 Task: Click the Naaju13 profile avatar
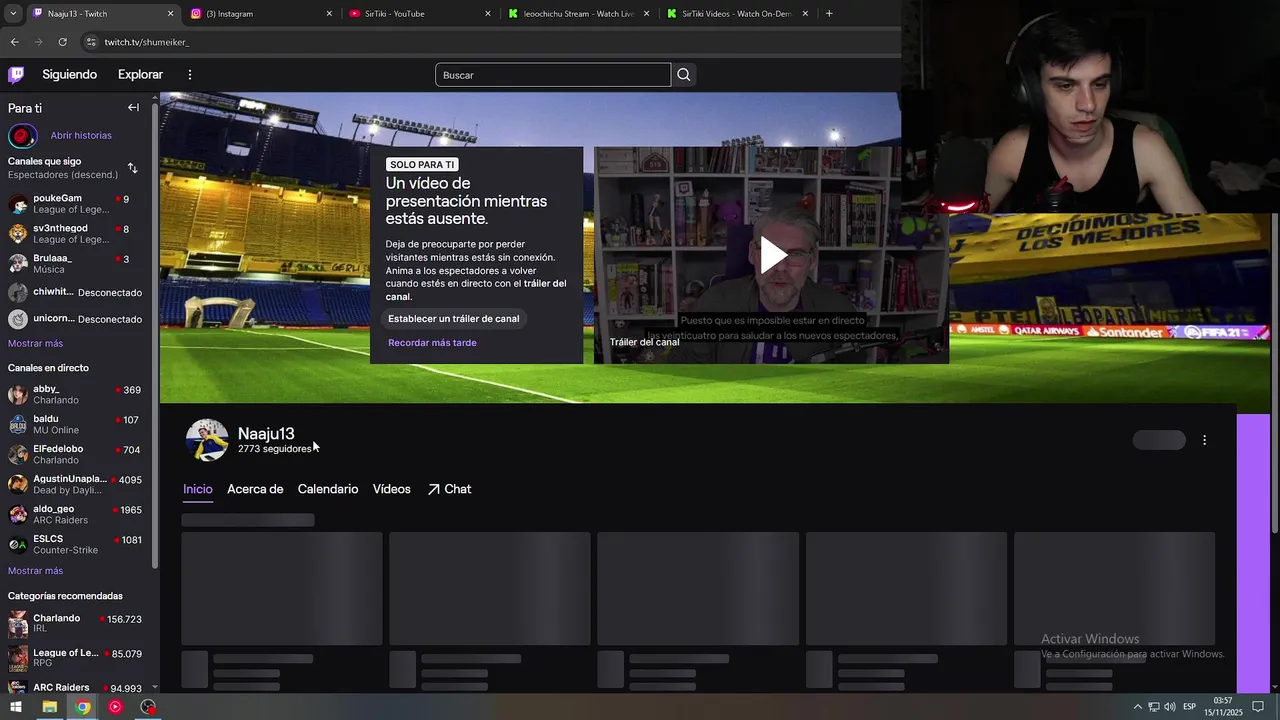(x=207, y=440)
